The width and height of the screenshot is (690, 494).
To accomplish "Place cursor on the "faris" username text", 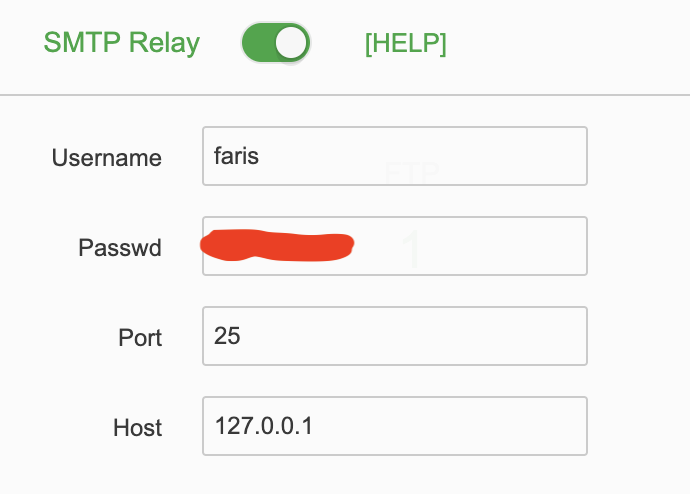I will click(x=236, y=156).
